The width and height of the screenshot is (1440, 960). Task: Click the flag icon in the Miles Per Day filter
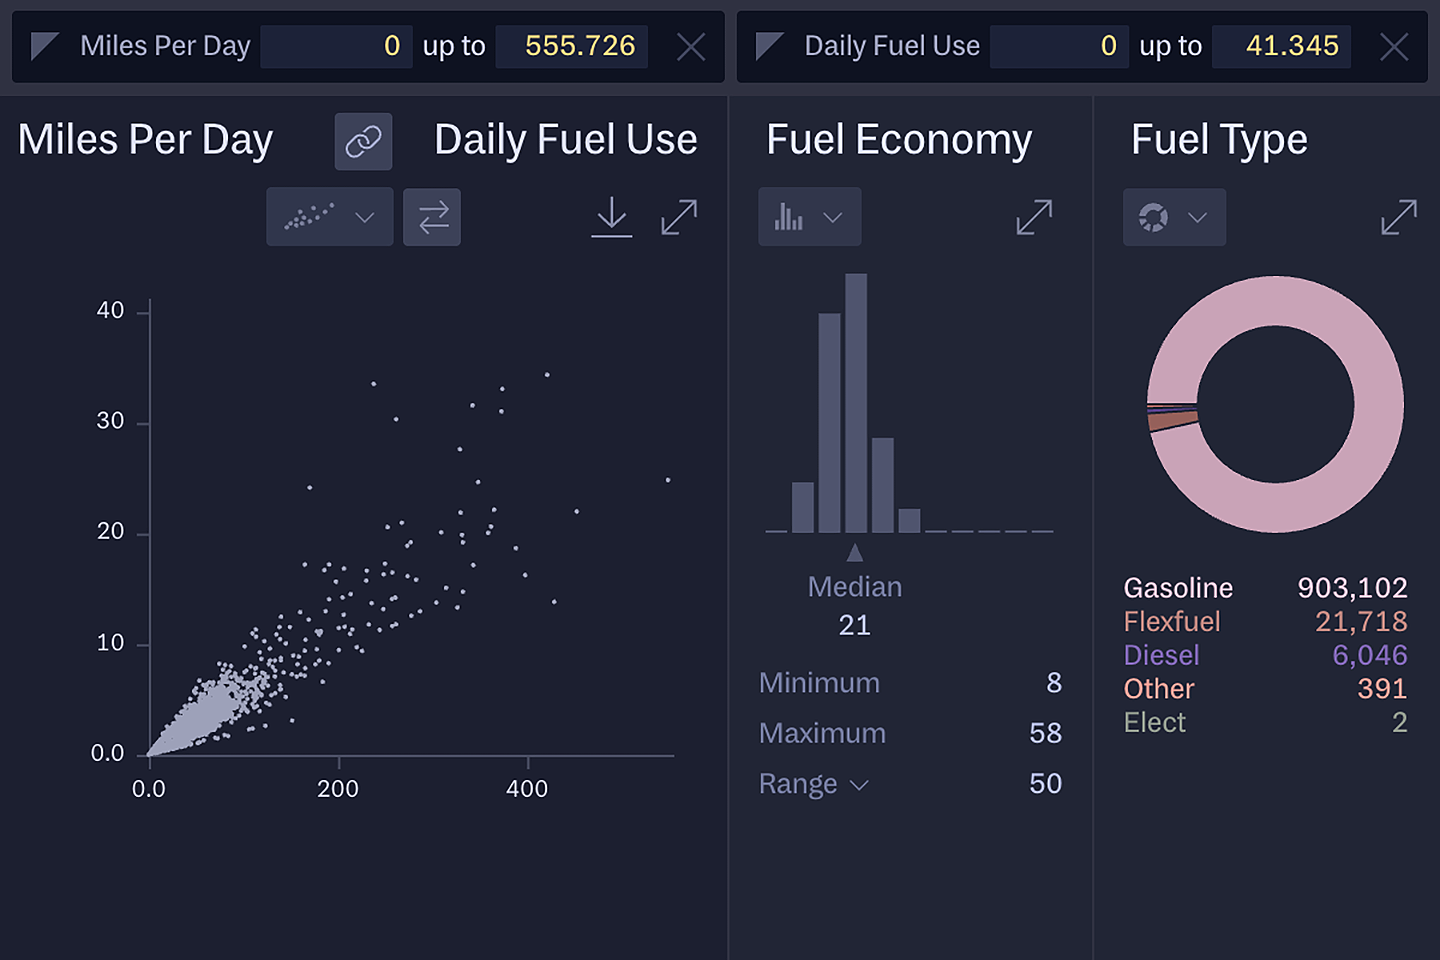[44, 45]
